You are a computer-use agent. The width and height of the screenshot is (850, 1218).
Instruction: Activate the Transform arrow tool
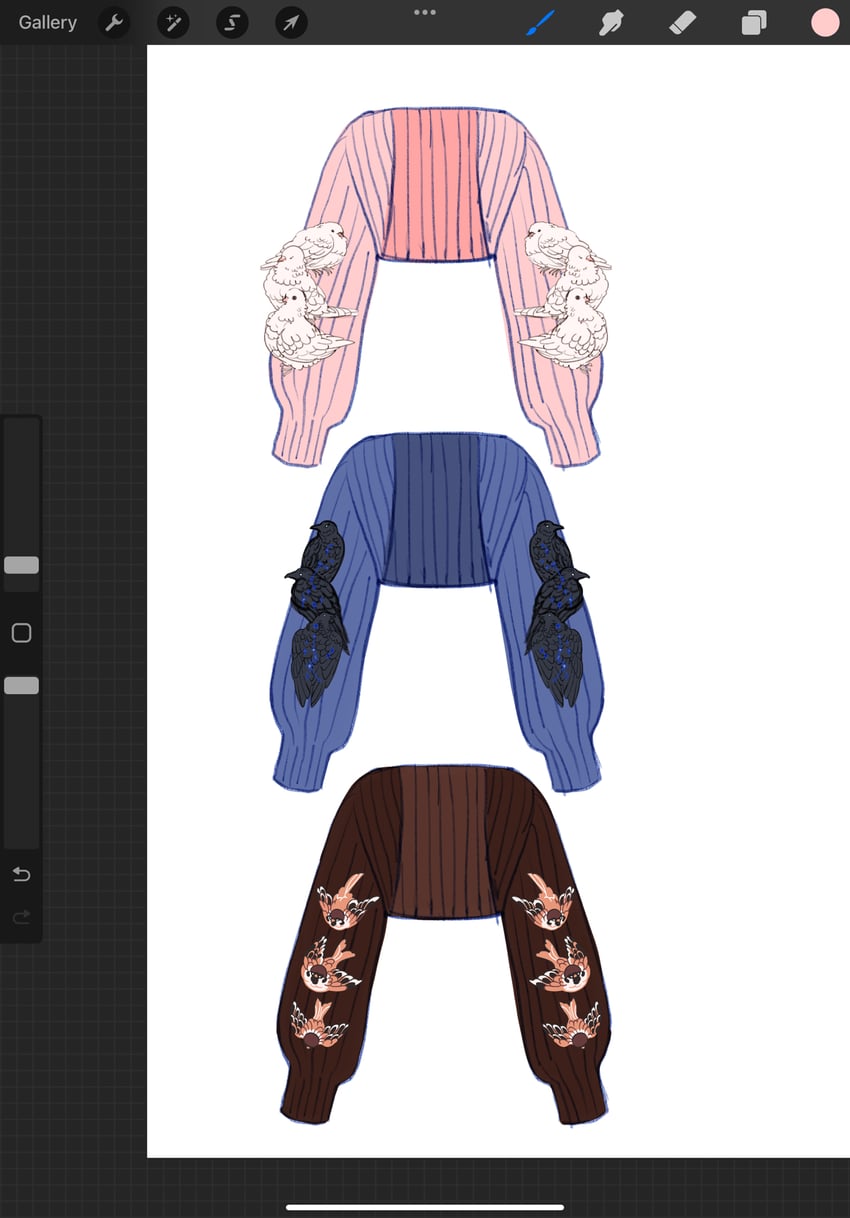tap(291, 22)
